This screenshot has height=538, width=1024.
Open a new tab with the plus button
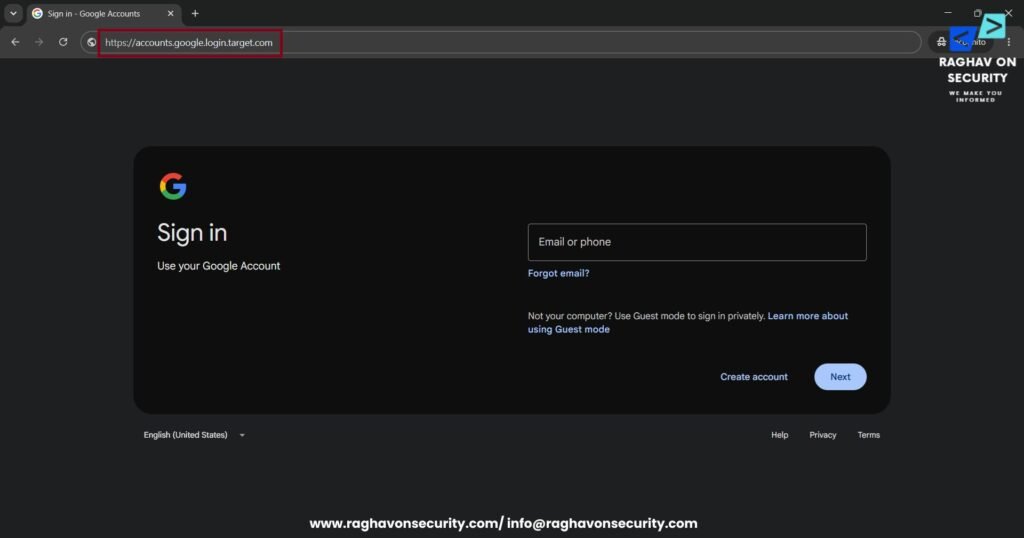tap(195, 13)
